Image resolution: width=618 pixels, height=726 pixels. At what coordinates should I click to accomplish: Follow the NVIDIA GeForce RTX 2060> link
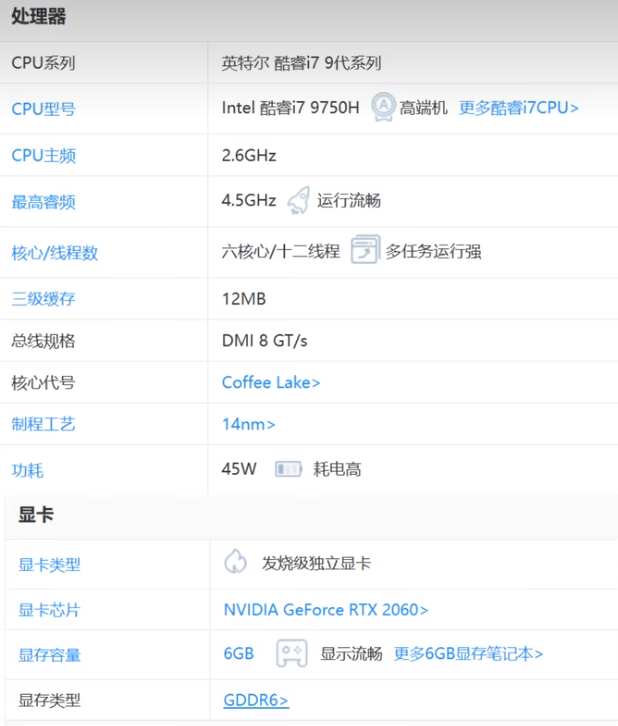(x=326, y=610)
